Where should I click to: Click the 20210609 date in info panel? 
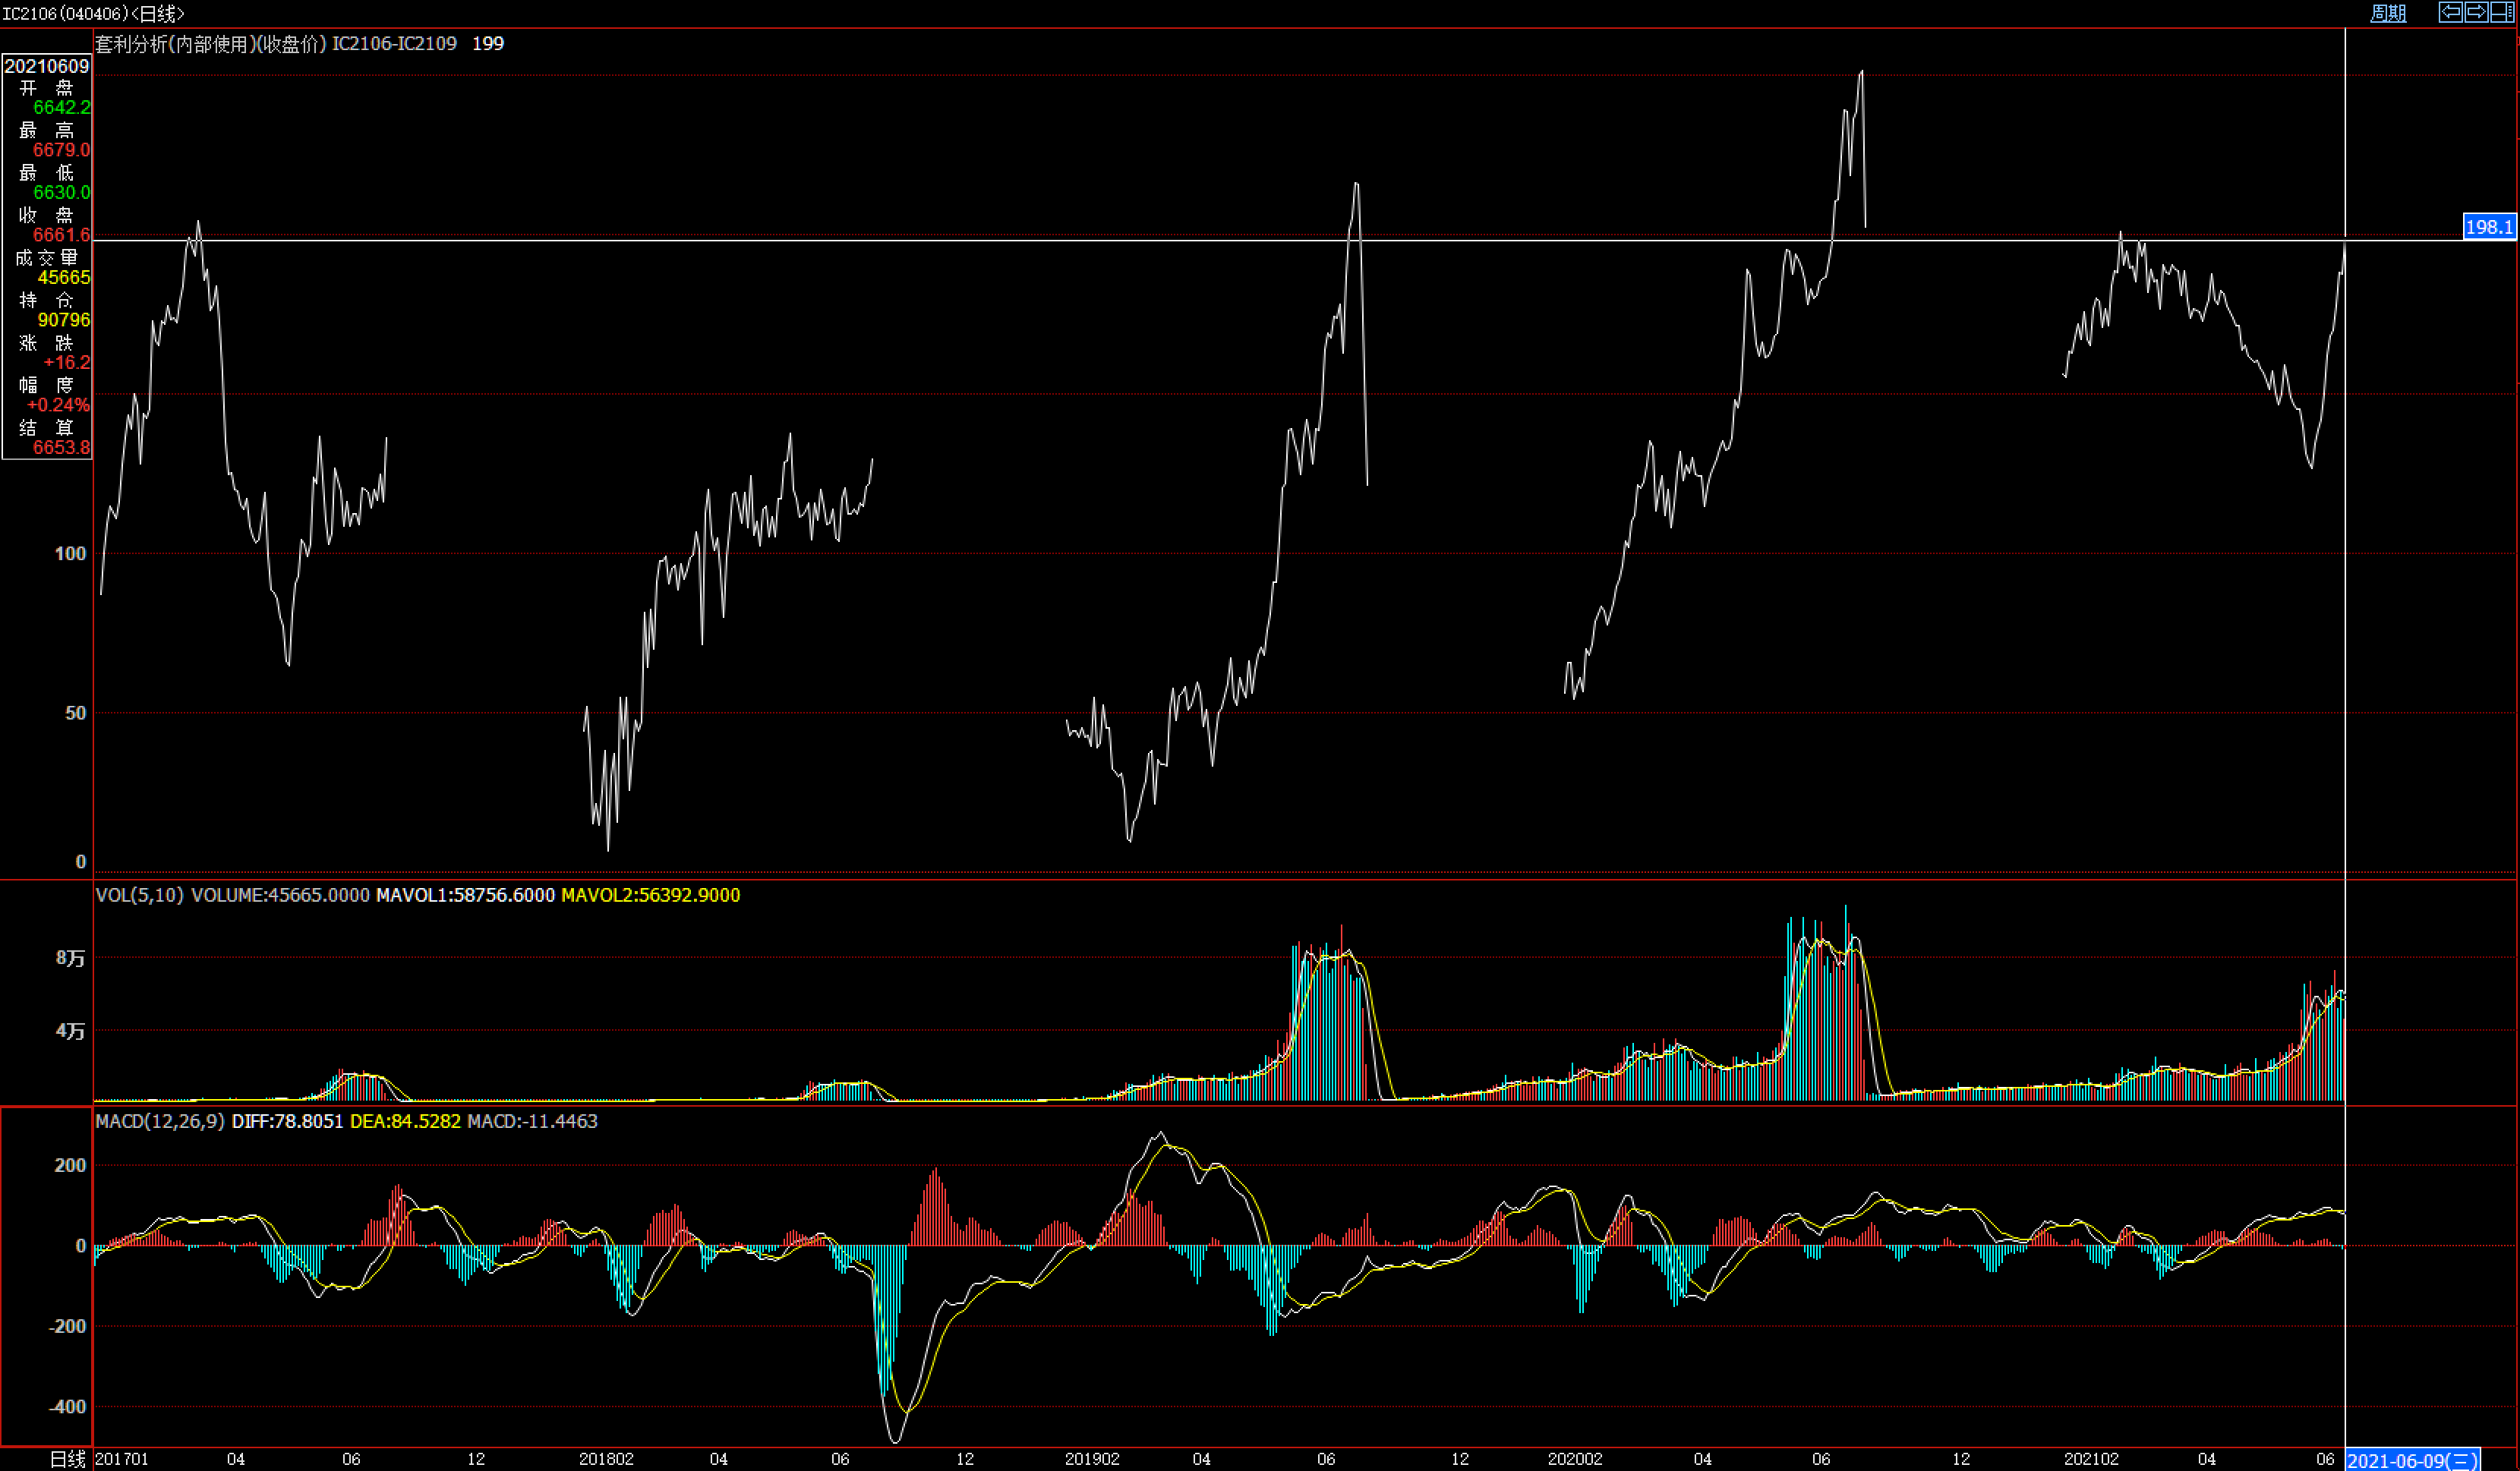tap(47, 66)
